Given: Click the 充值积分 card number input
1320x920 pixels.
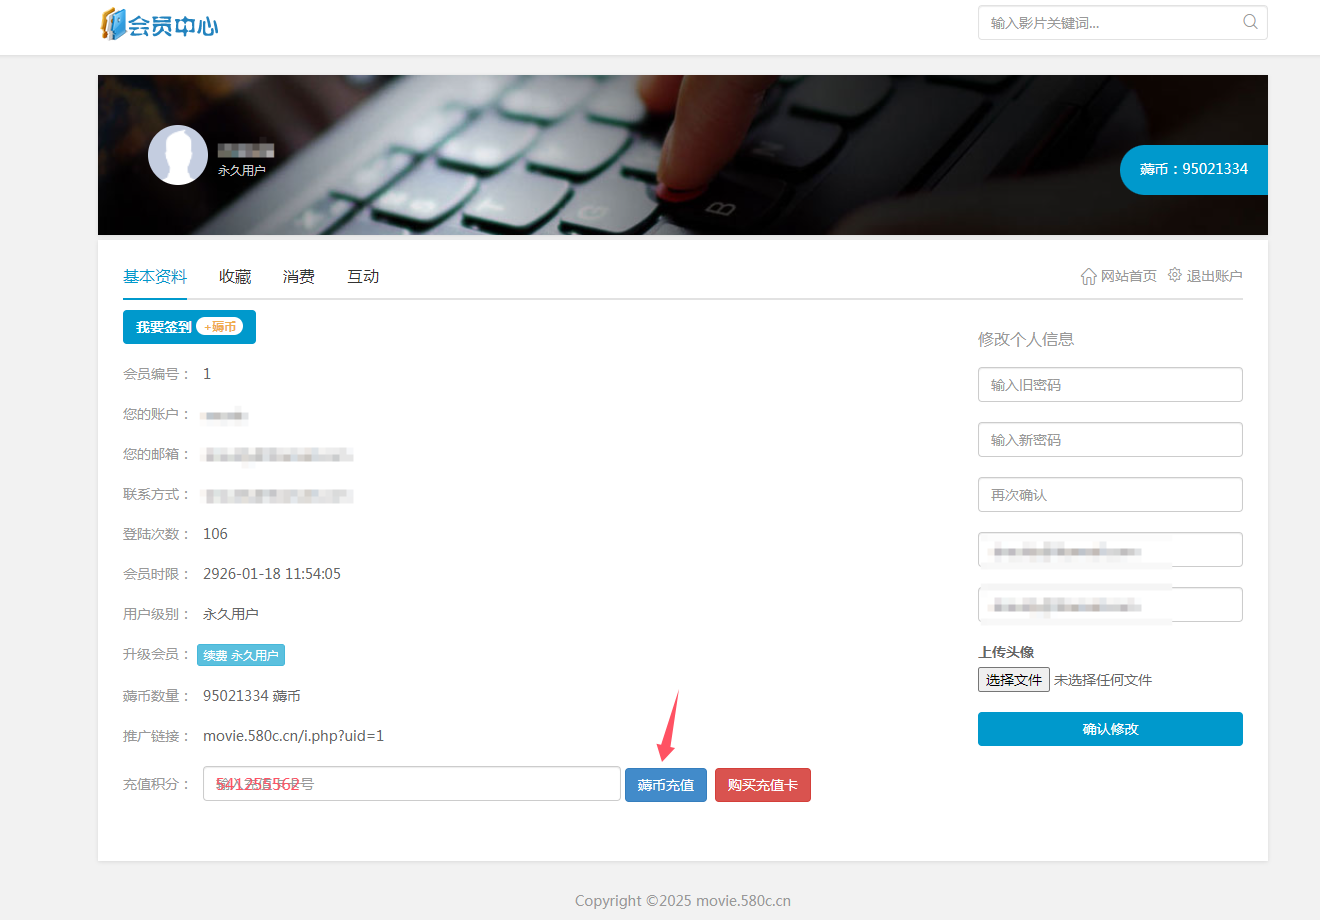Looking at the screenshot, I should click(411, 784).
